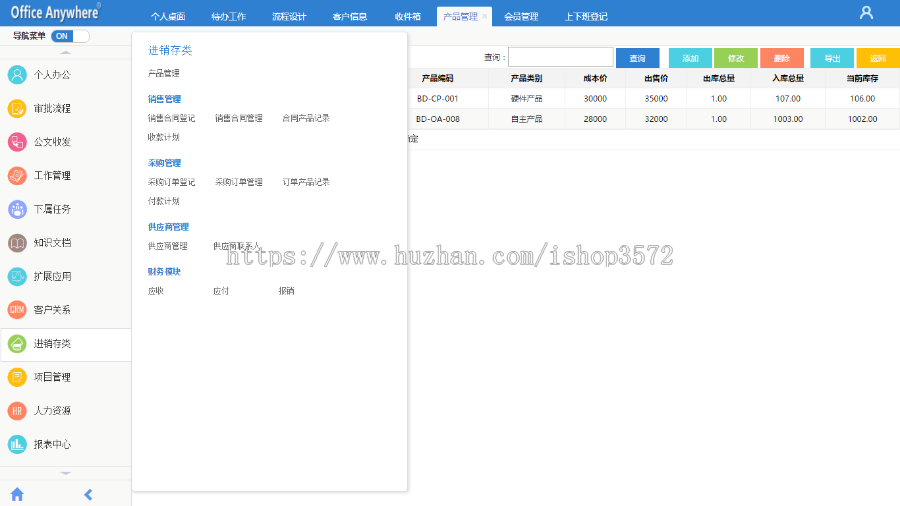Switch to 上下班登记 tab
The height and width of the screenshot is (506, 900).
click(586, 17)
